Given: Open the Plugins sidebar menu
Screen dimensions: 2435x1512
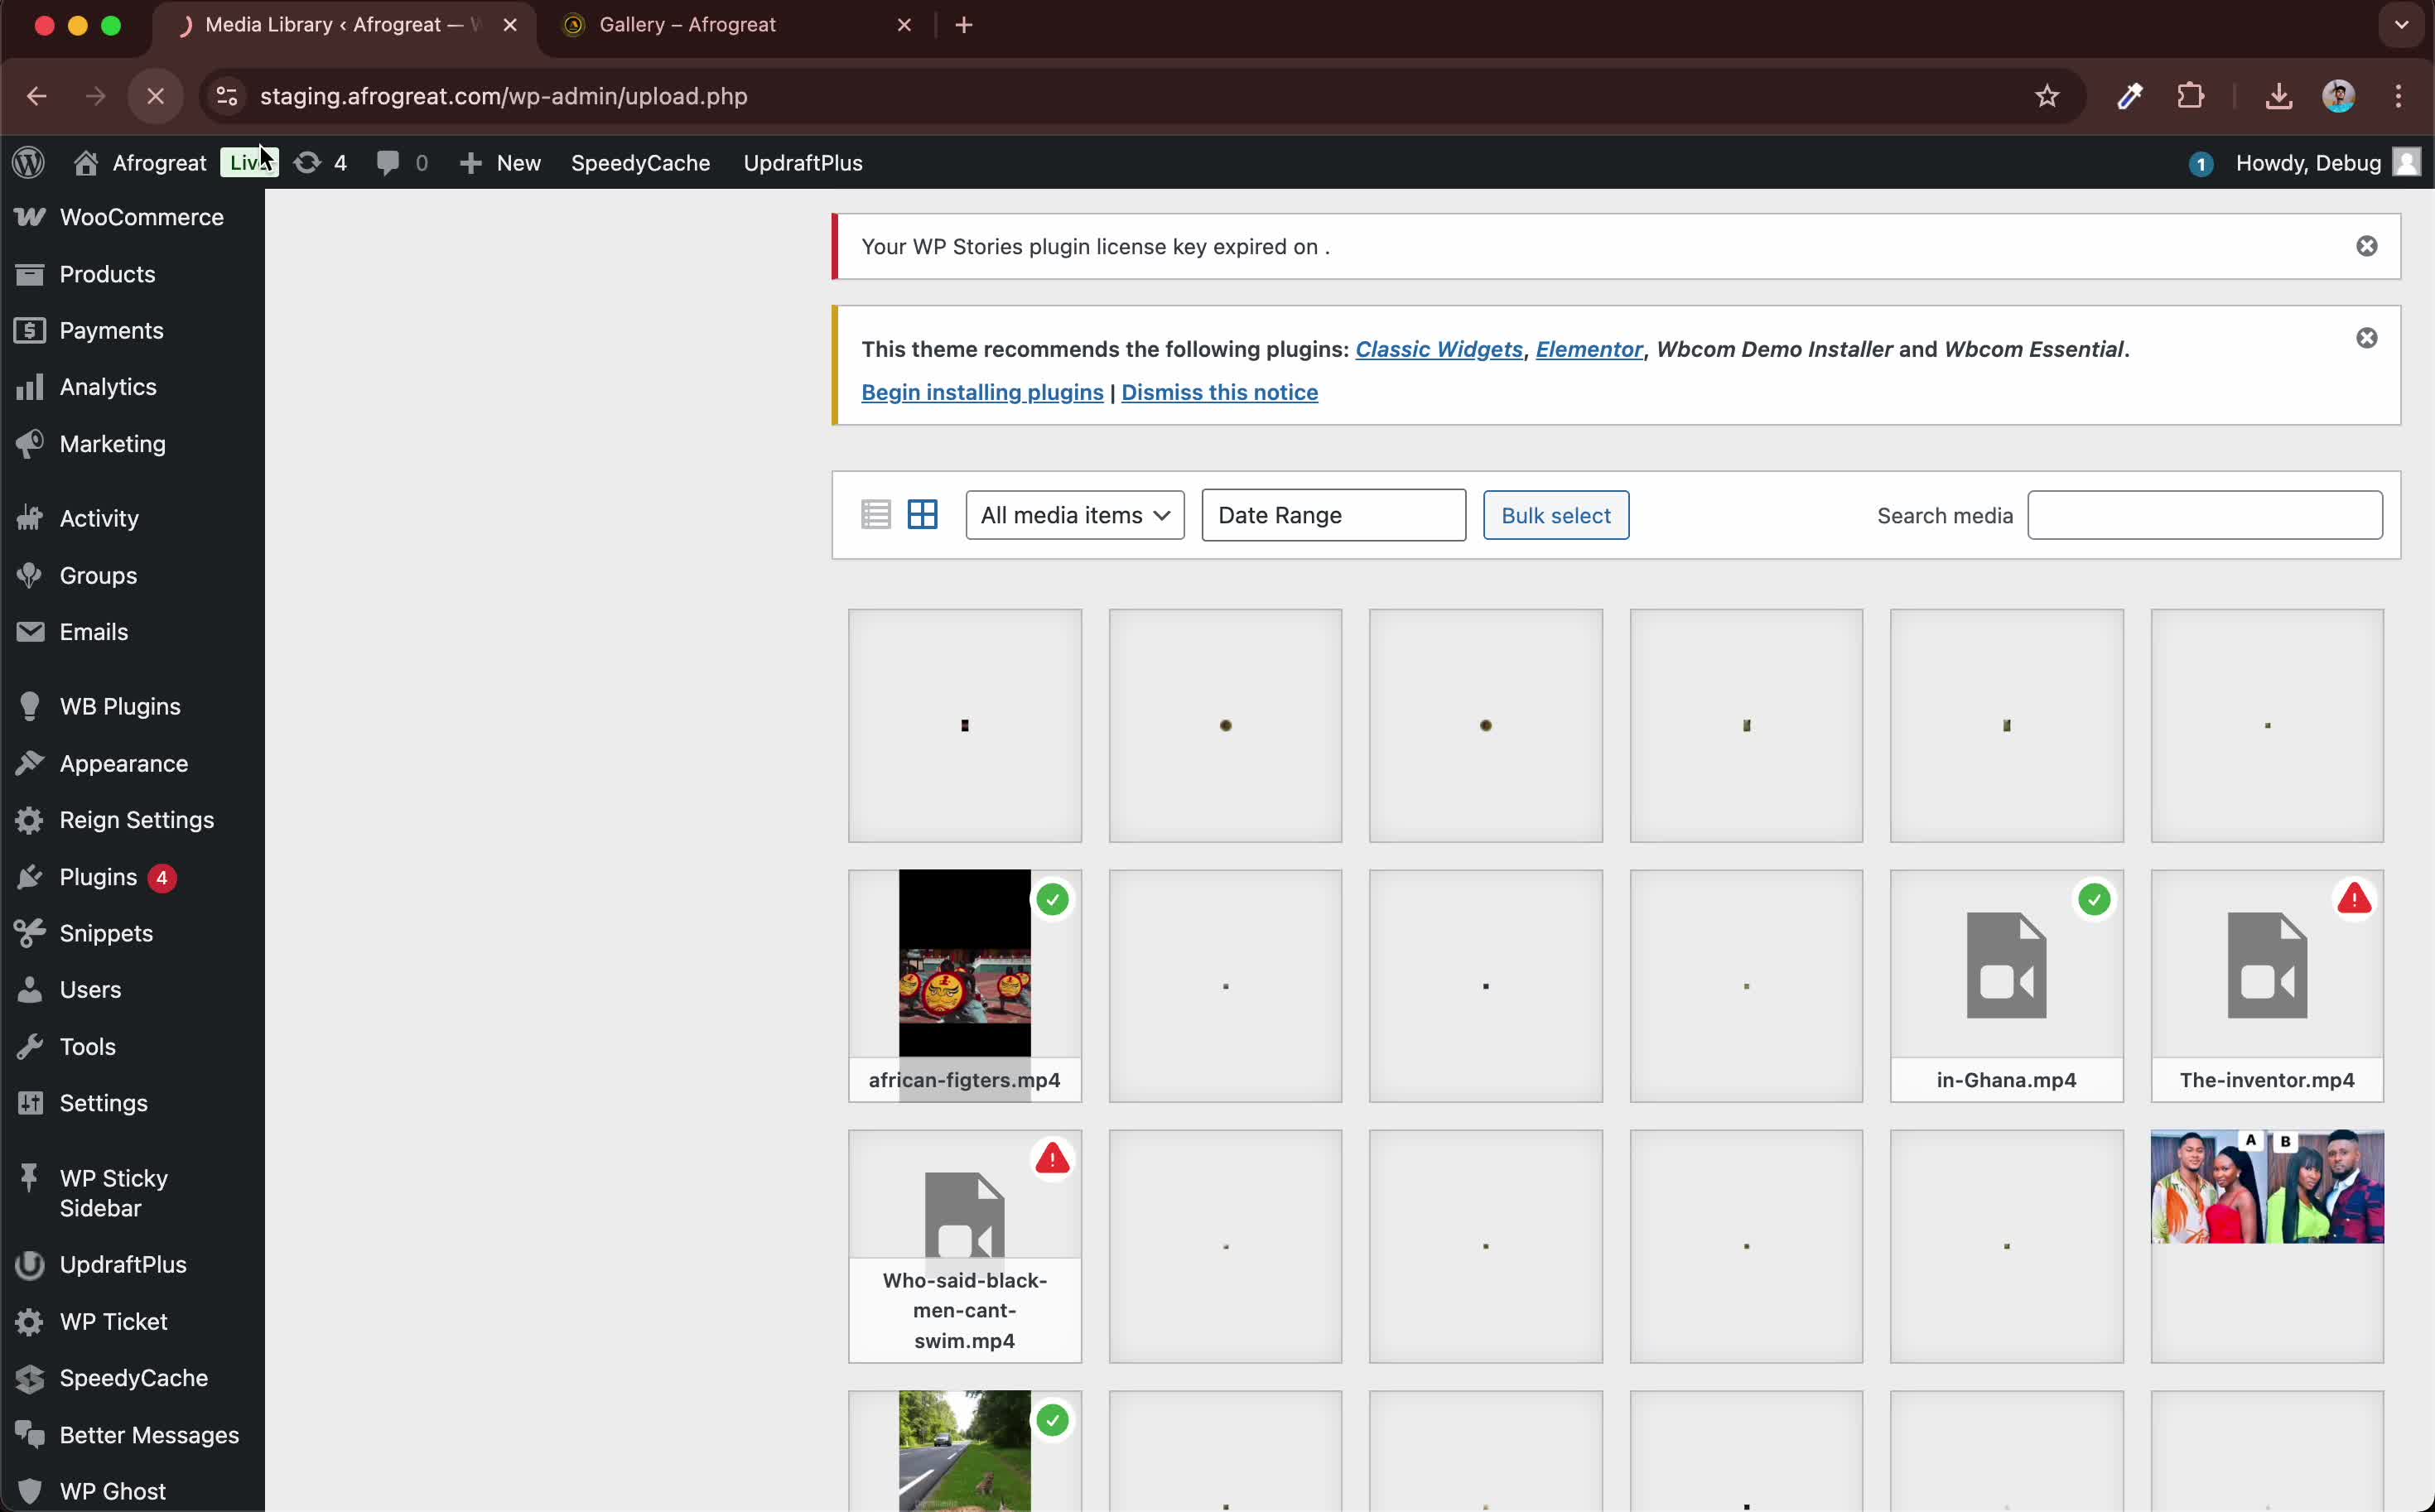Looking at the screenshot, I should 98,877.
